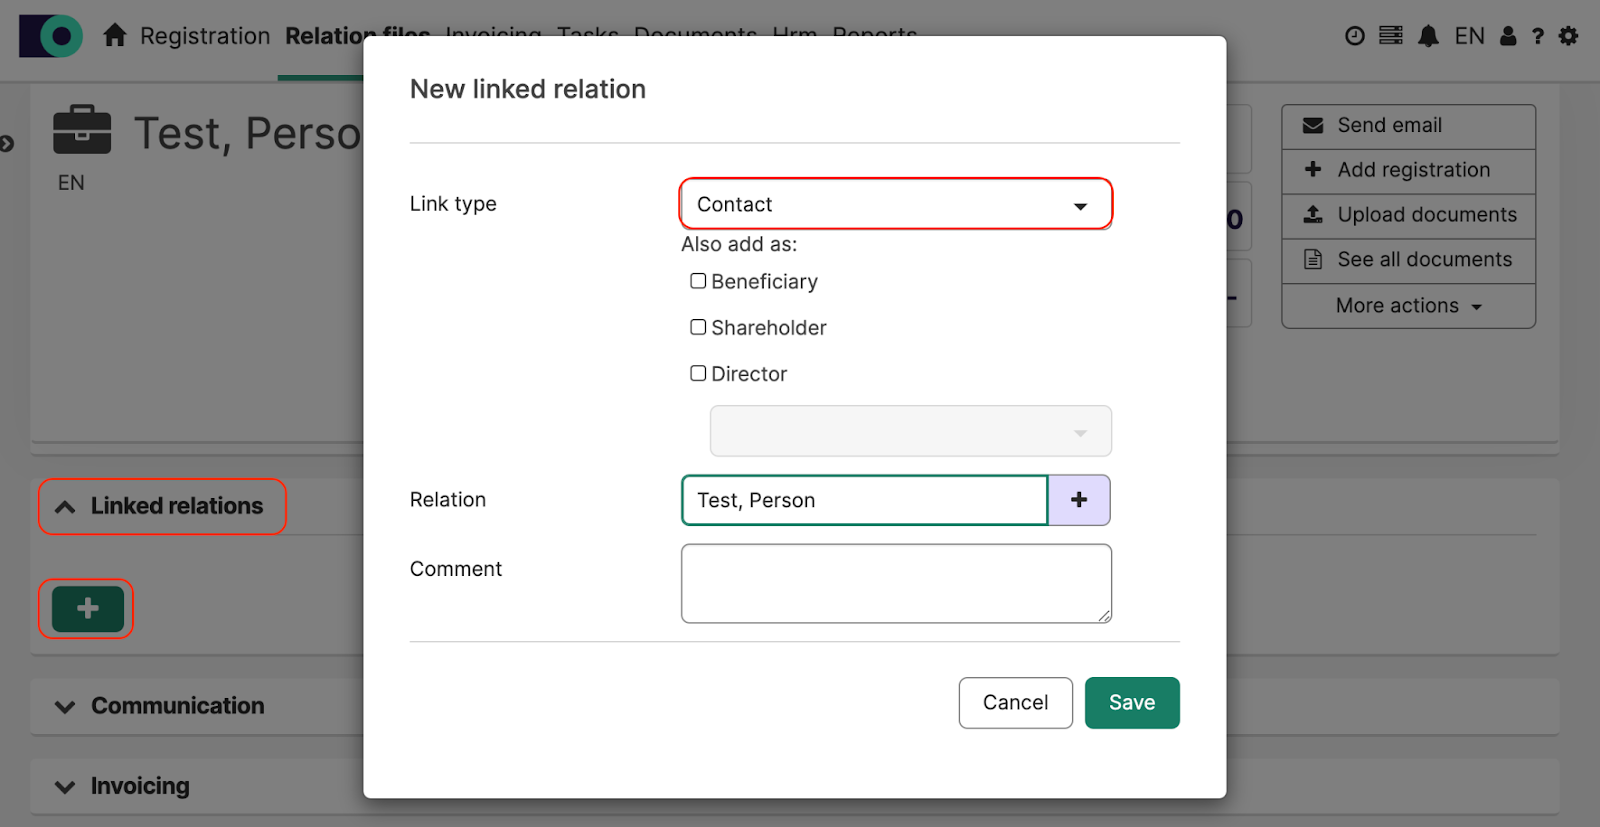Open the help question mark icon
This screenshot has width=1600, height=827.
coord(1538,36)
